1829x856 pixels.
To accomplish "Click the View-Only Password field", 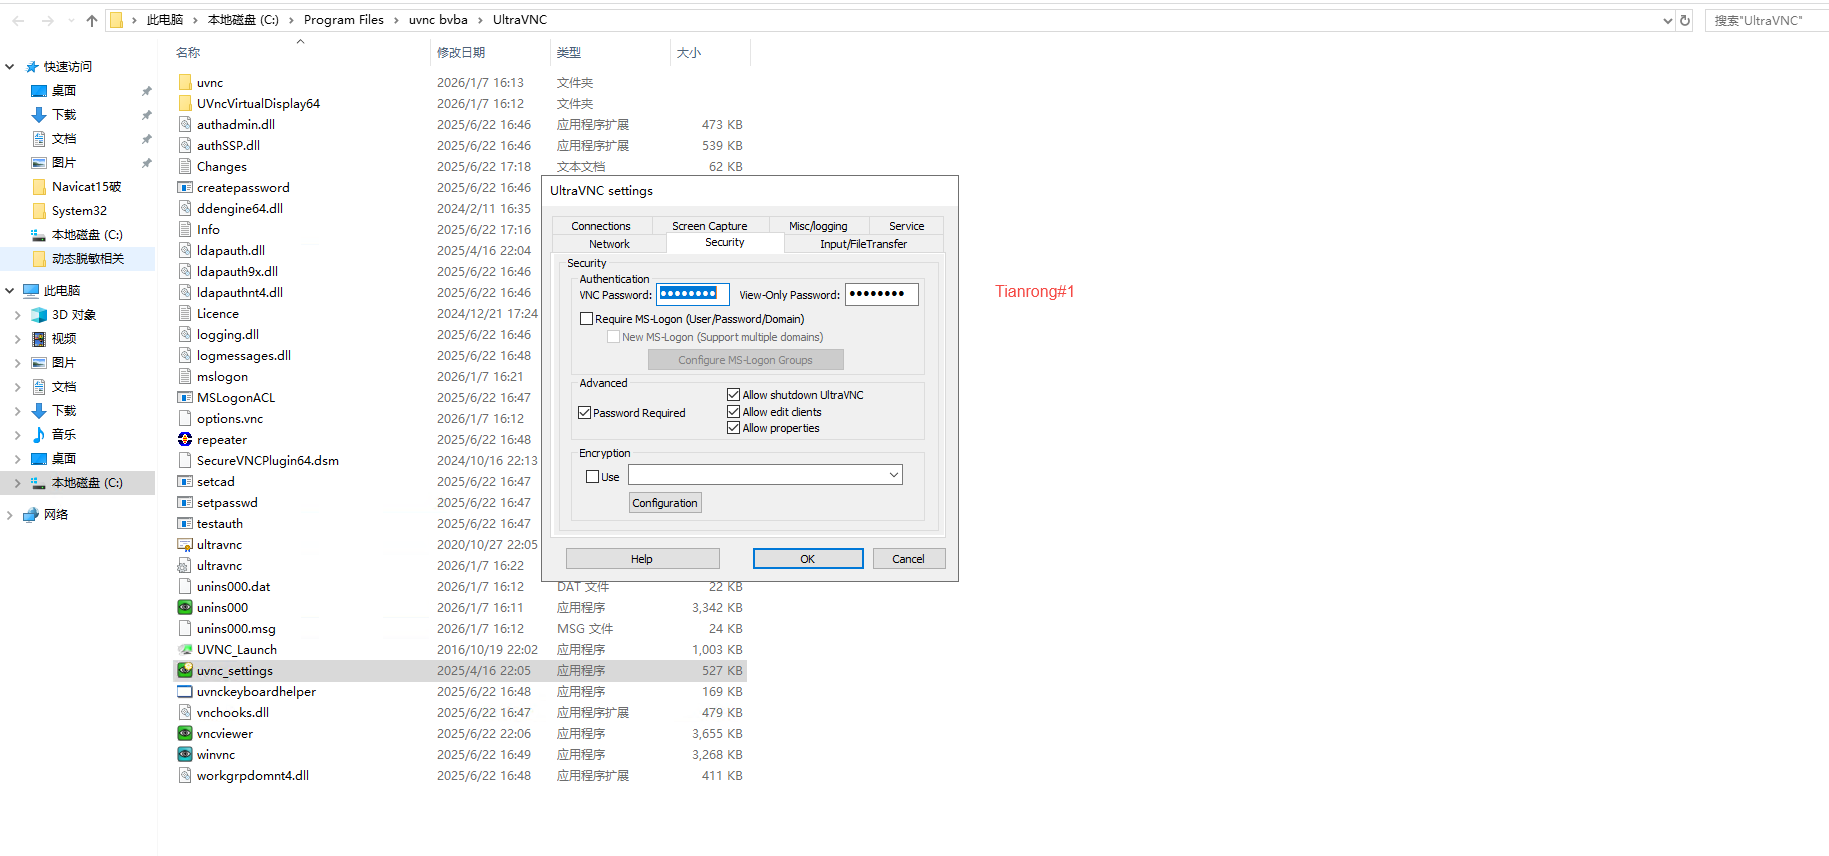I will (882, 294).
